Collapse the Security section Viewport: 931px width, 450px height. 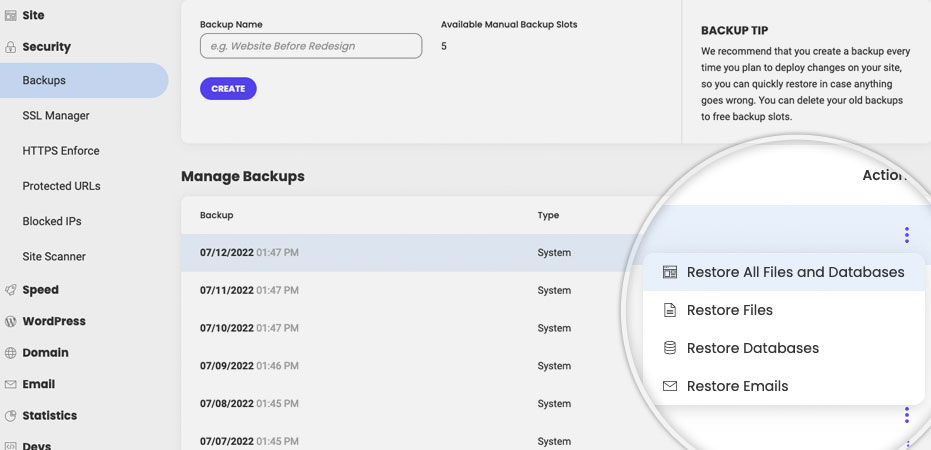pyautogui.click(x=46, y=47)
